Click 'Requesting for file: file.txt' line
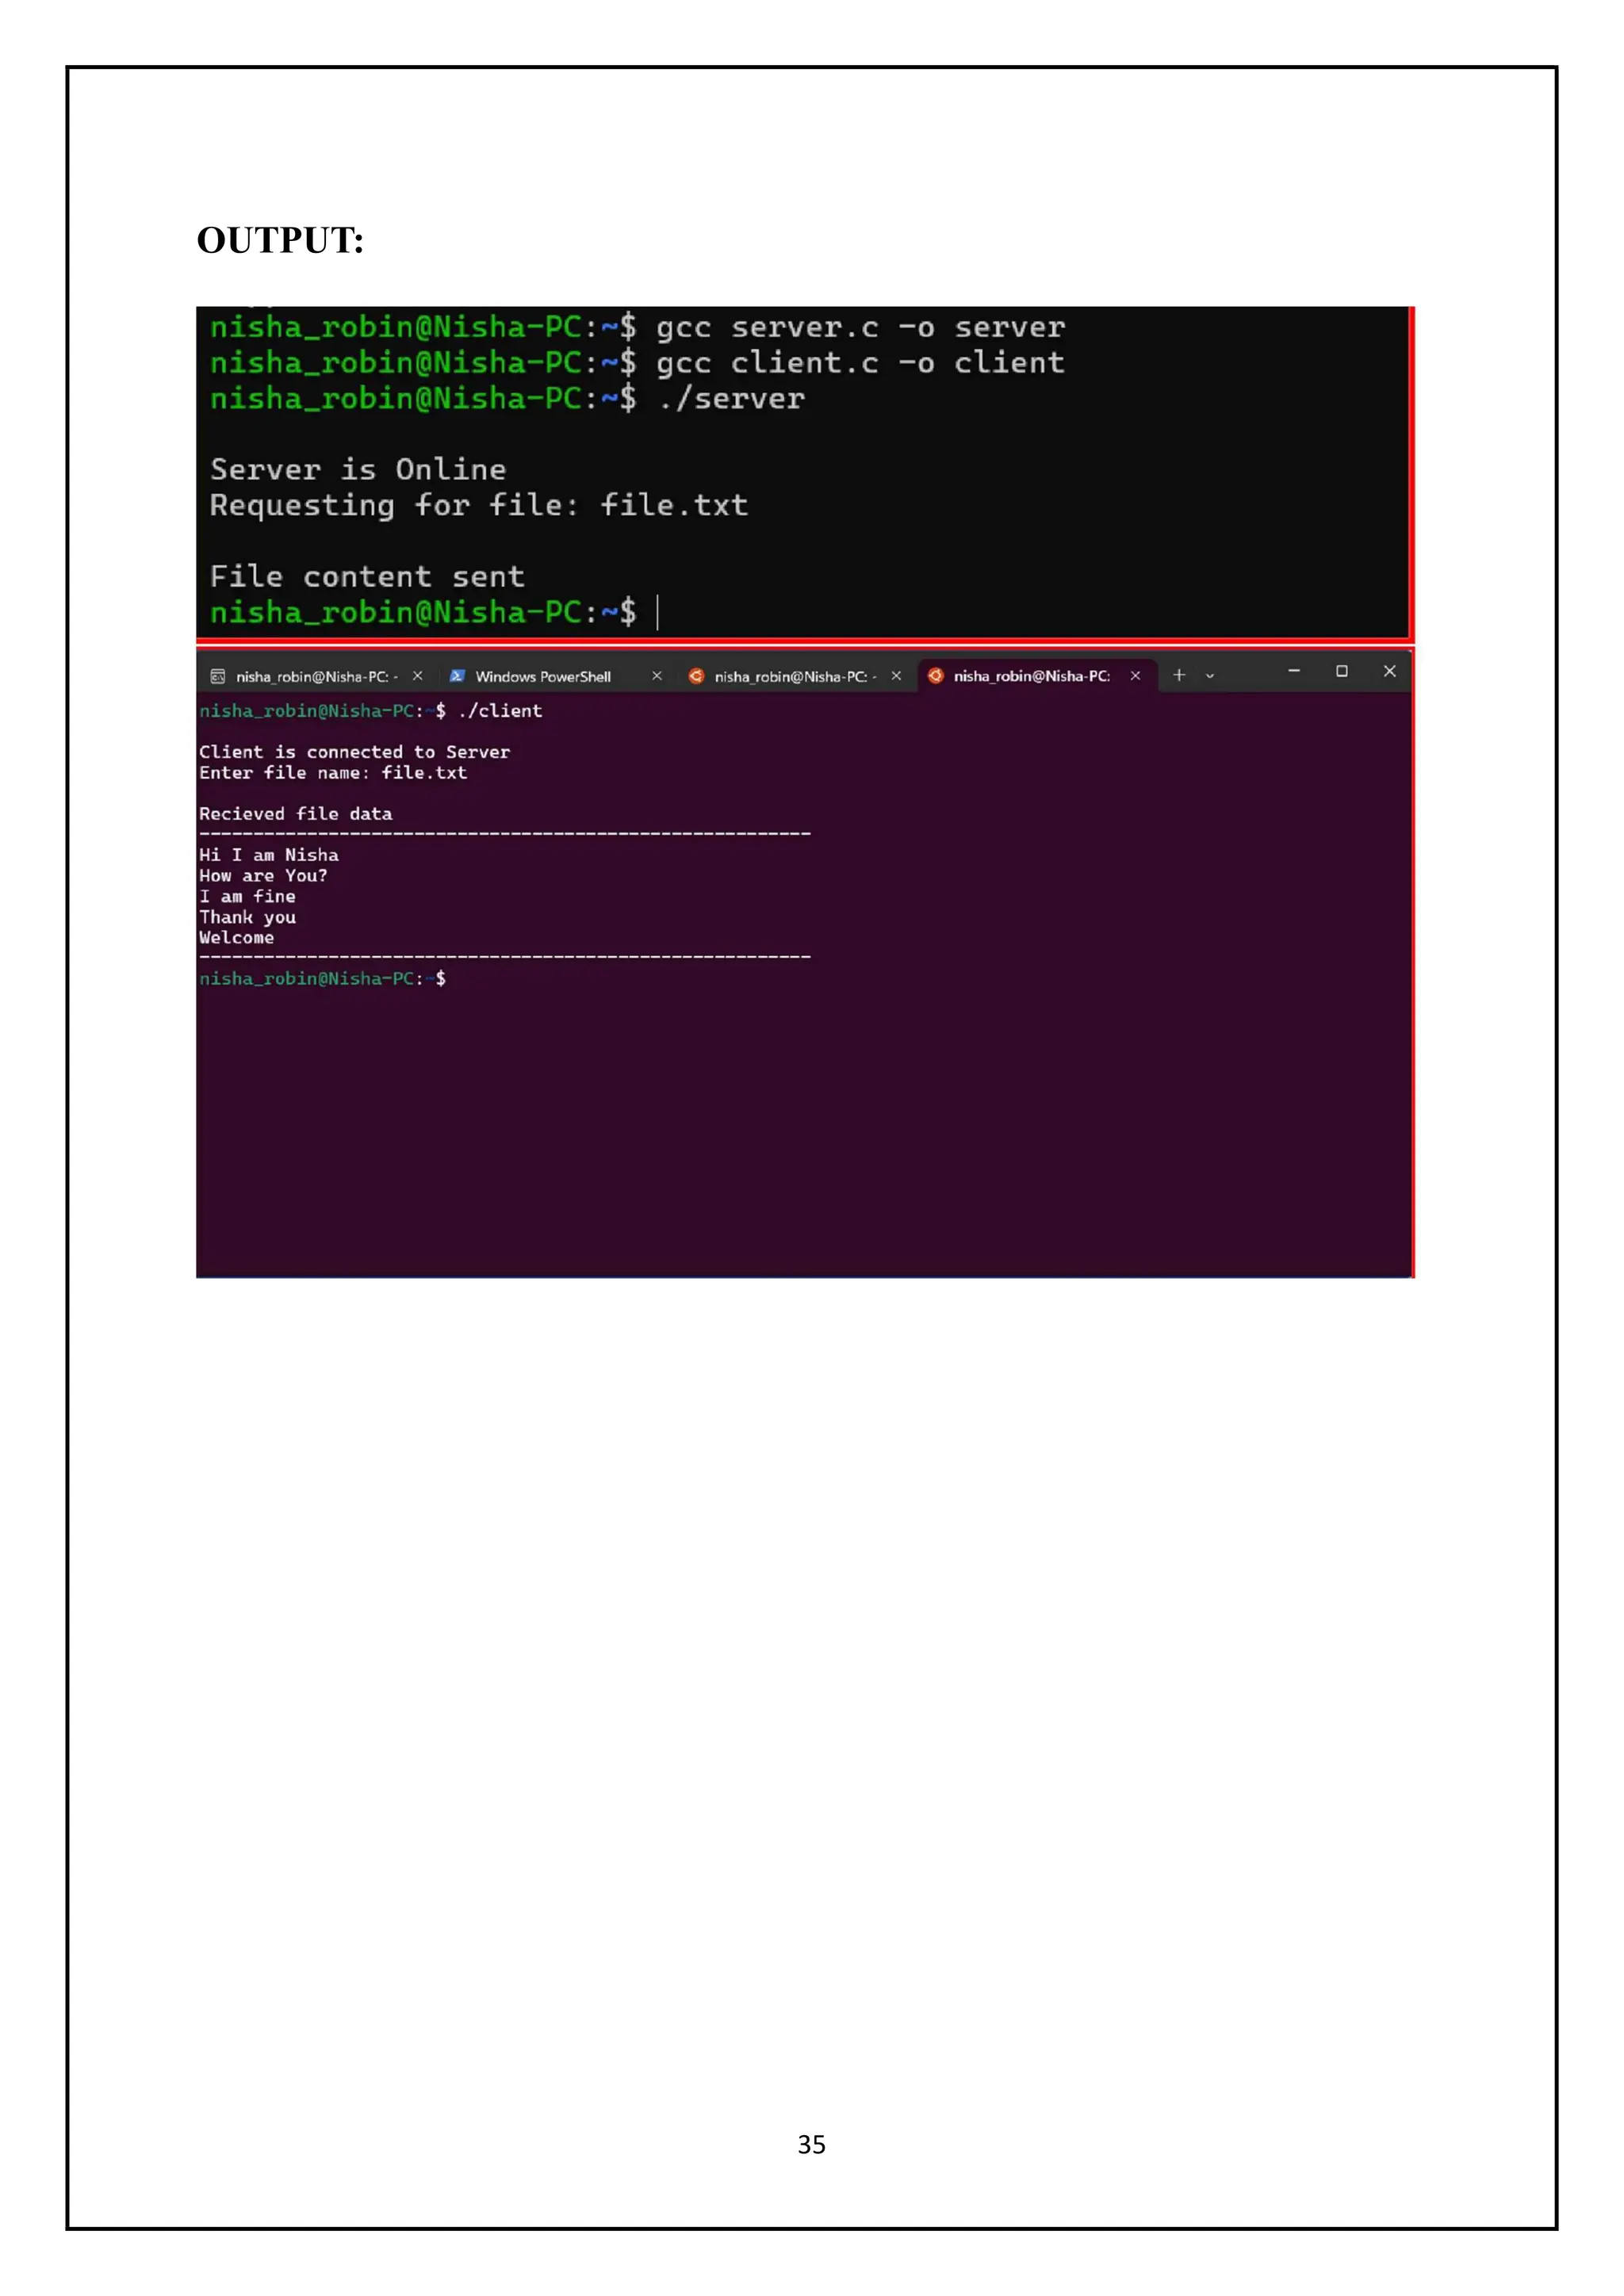 [x=479, y=506]
